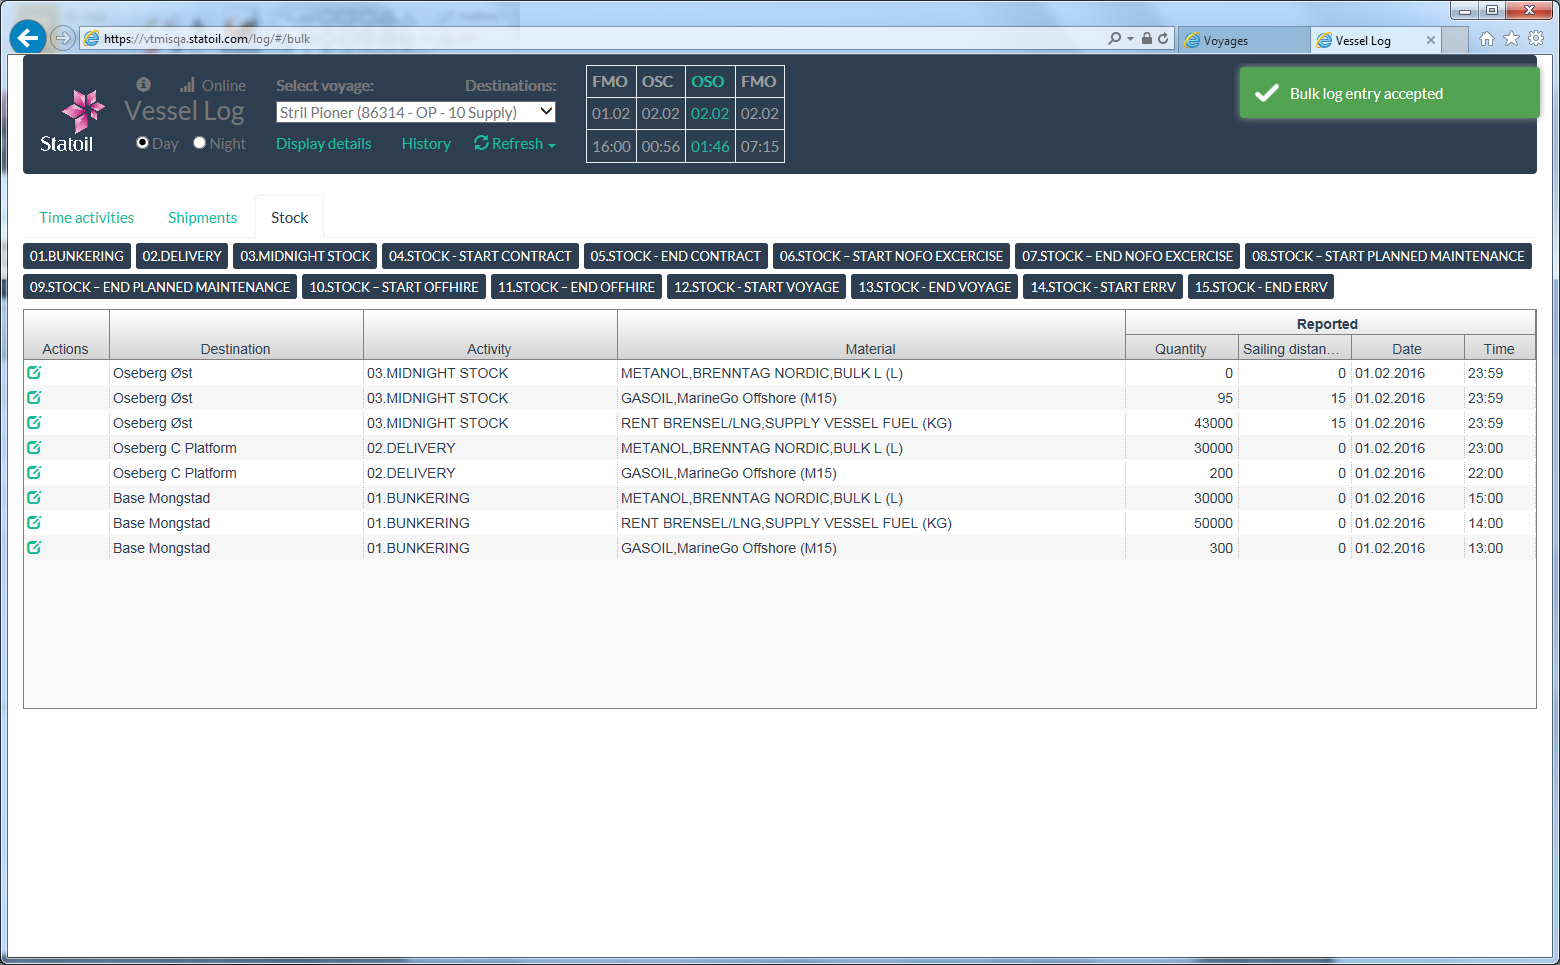The height and width of the screenshot is (965, 1560).
Task: Click 07.STOCK - END NOFO EXCERCISE button
Action: click(x=1127, y=256)
